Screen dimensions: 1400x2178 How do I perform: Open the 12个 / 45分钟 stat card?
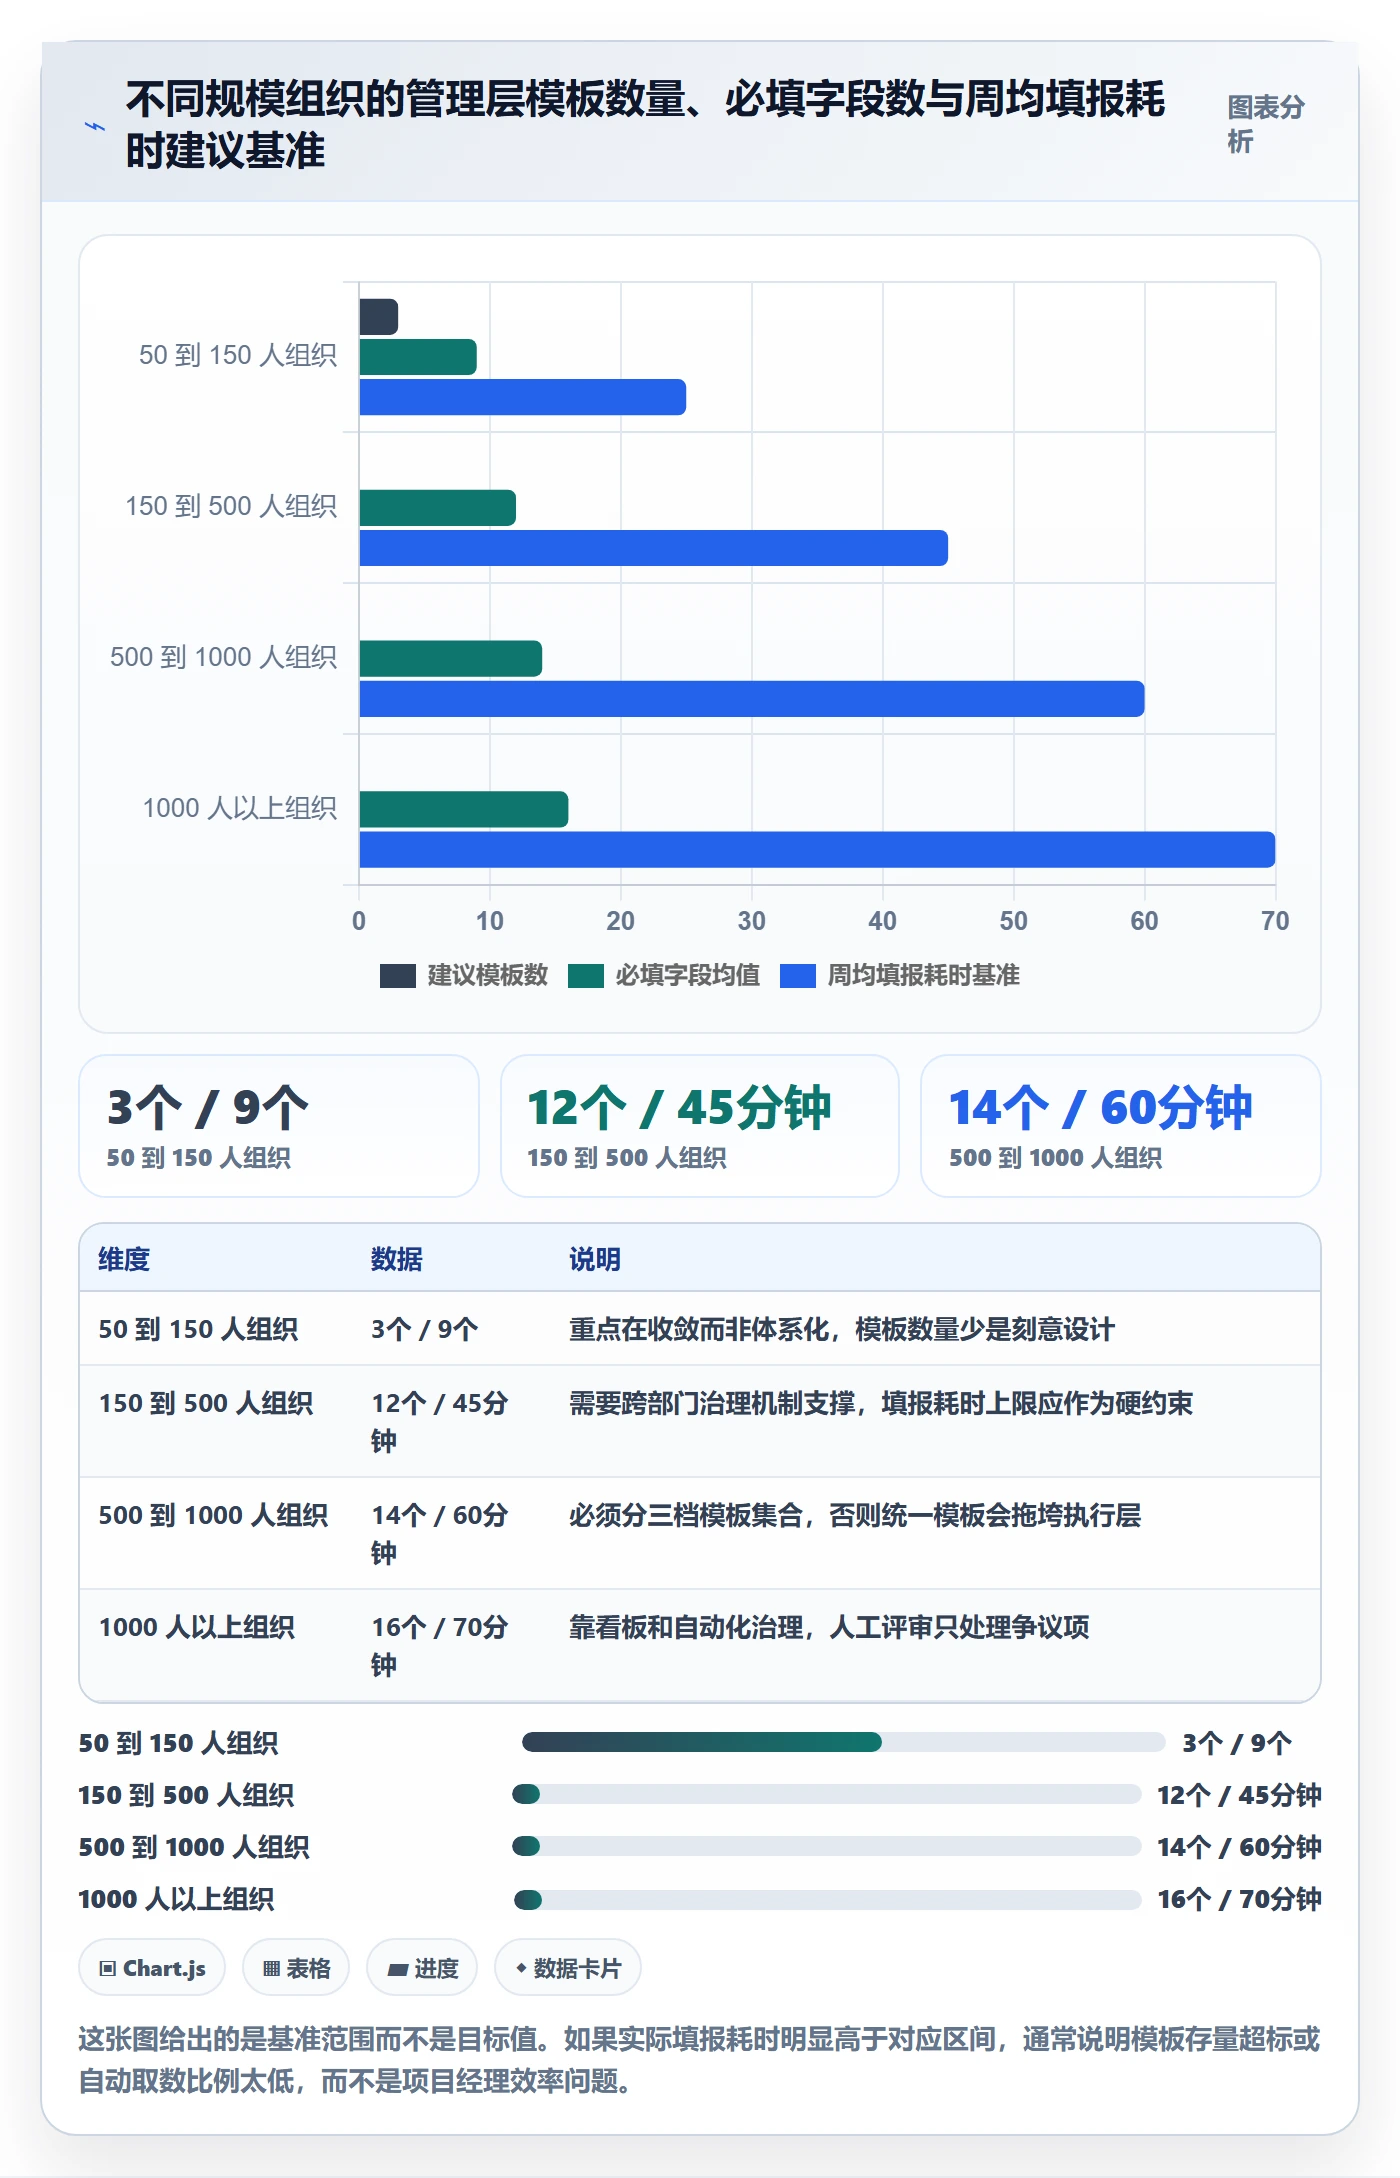tap(700, 1126)
